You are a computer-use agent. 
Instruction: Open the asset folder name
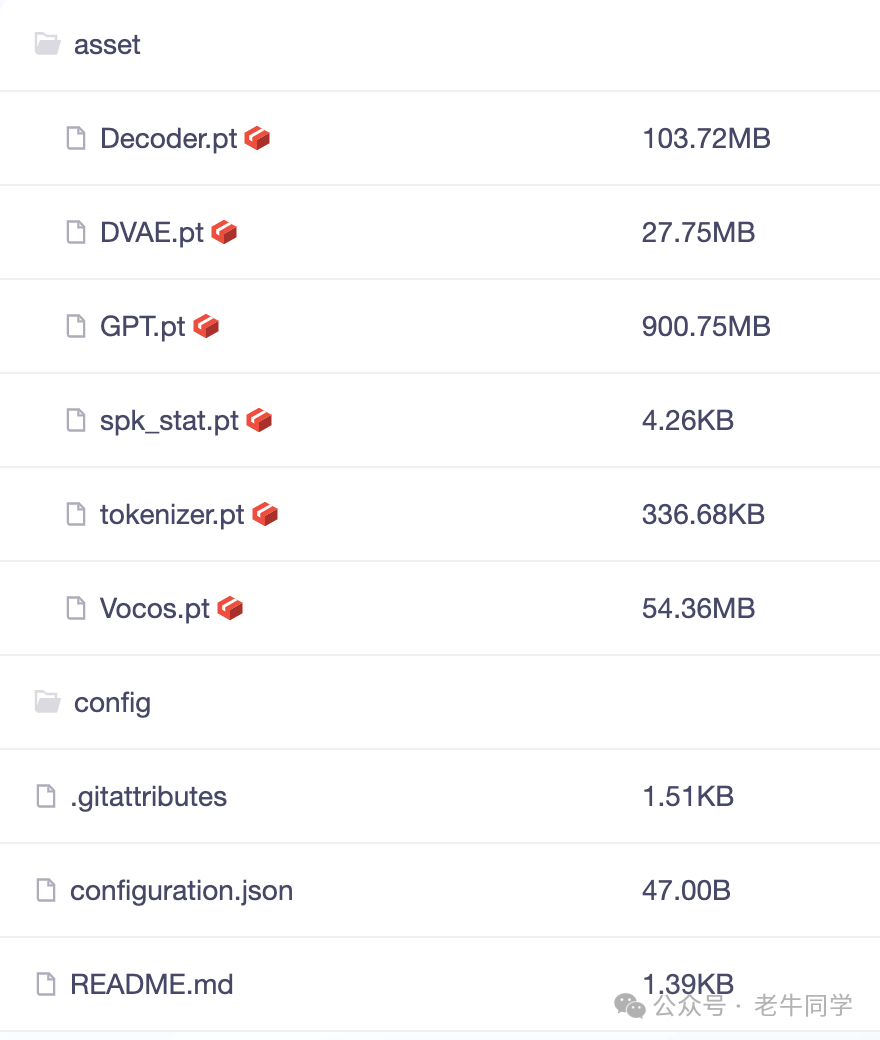(107, 45)
